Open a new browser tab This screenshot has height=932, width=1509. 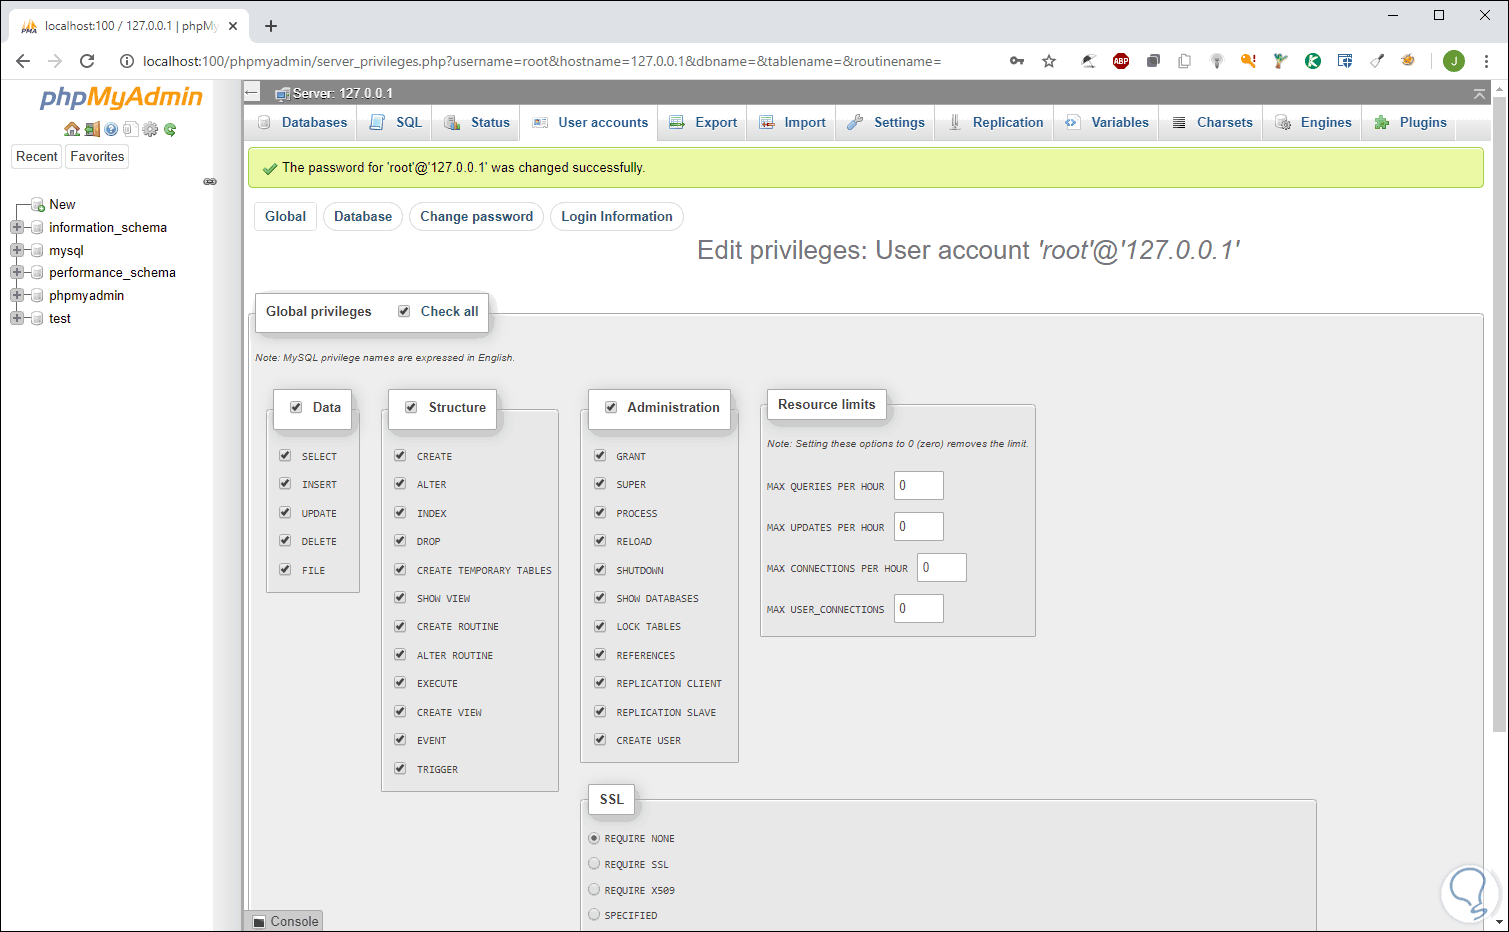271,26
